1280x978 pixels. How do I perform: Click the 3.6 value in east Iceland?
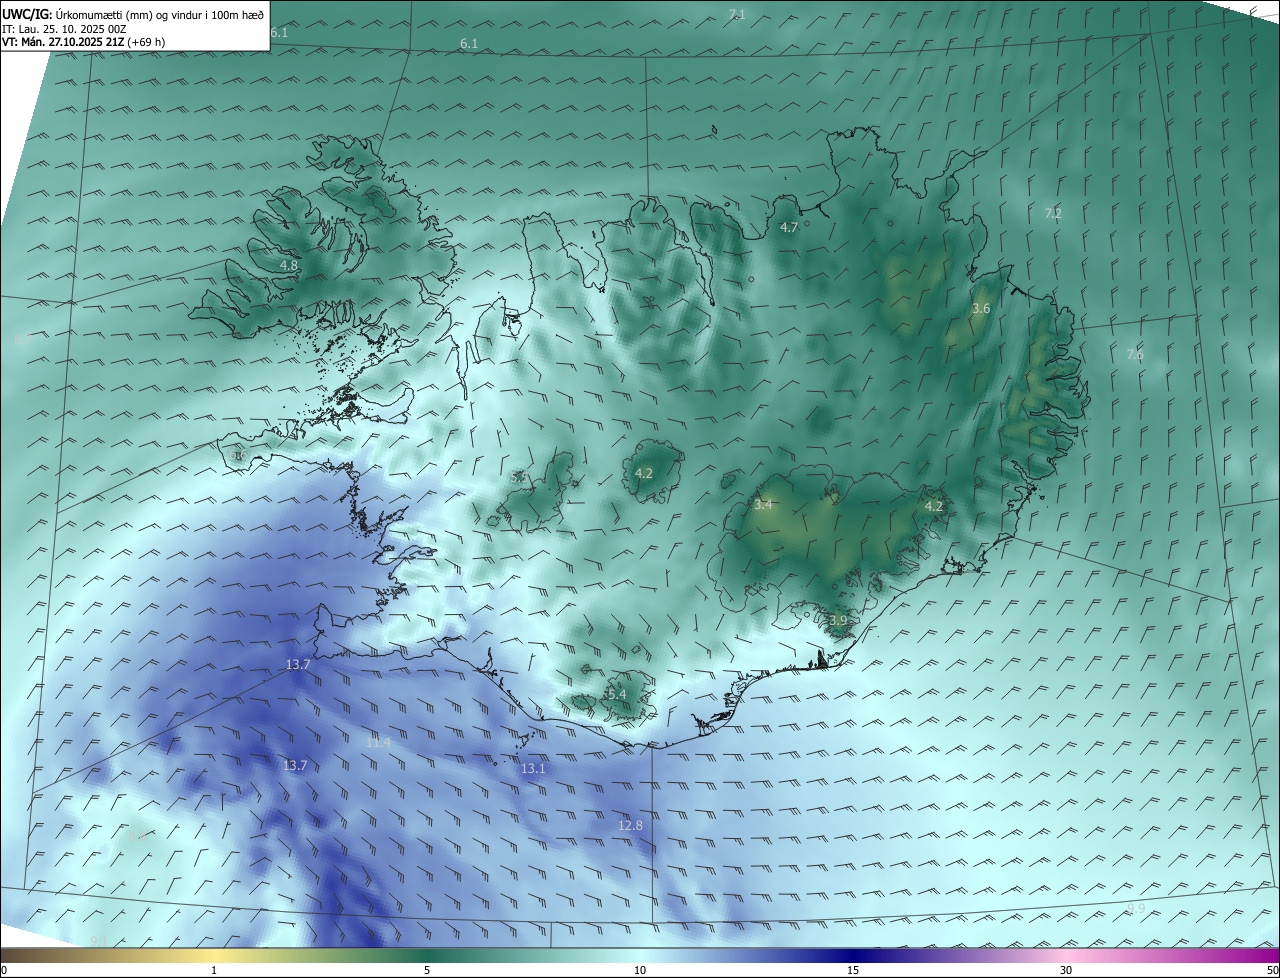tap(981, 309)
